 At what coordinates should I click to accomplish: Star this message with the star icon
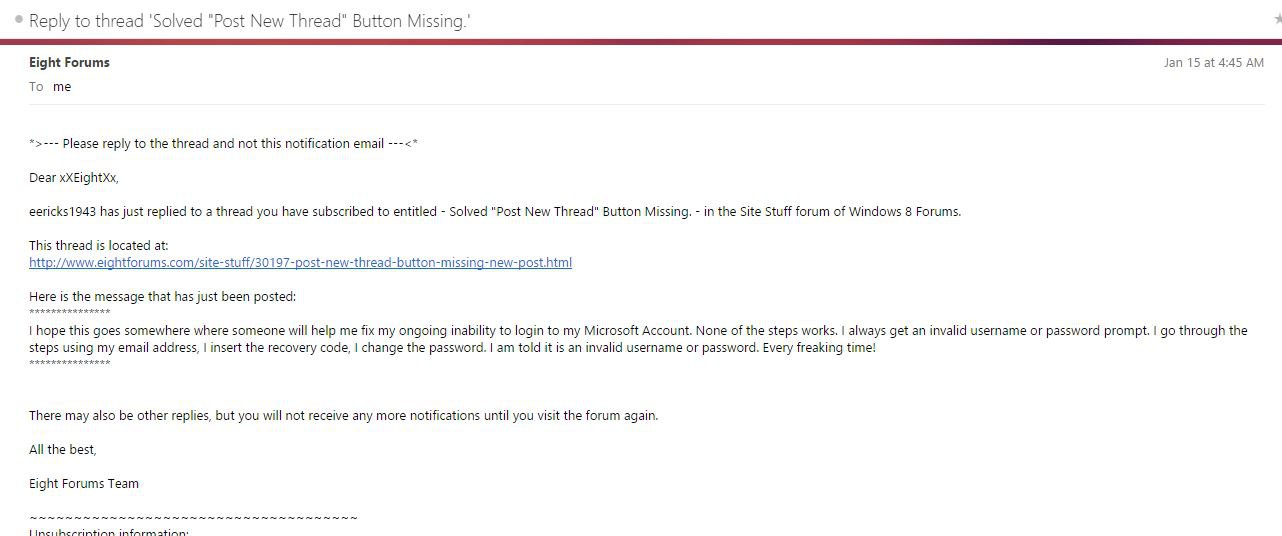pos(1278,20)
